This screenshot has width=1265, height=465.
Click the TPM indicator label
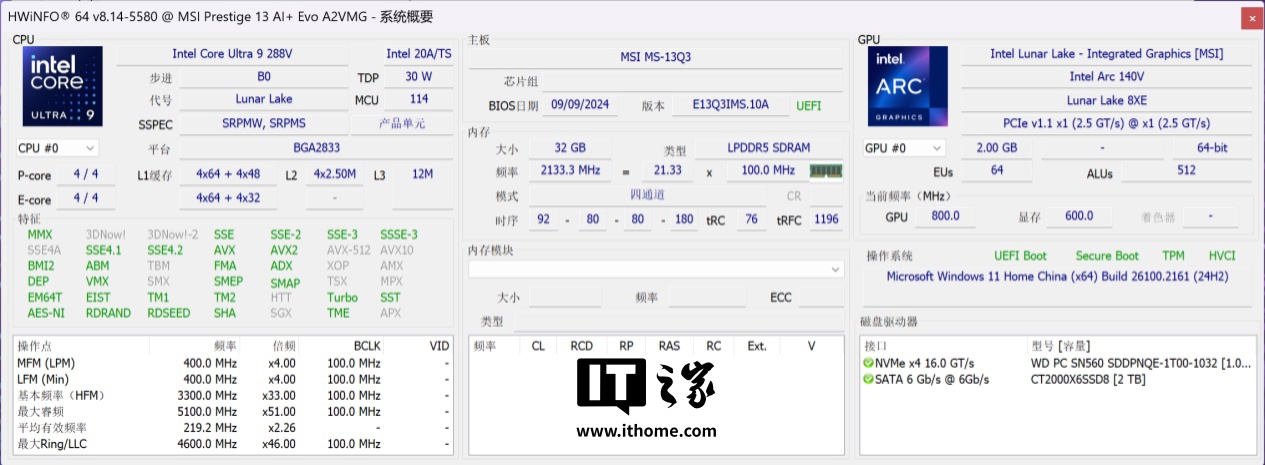tap(1173, 256)
